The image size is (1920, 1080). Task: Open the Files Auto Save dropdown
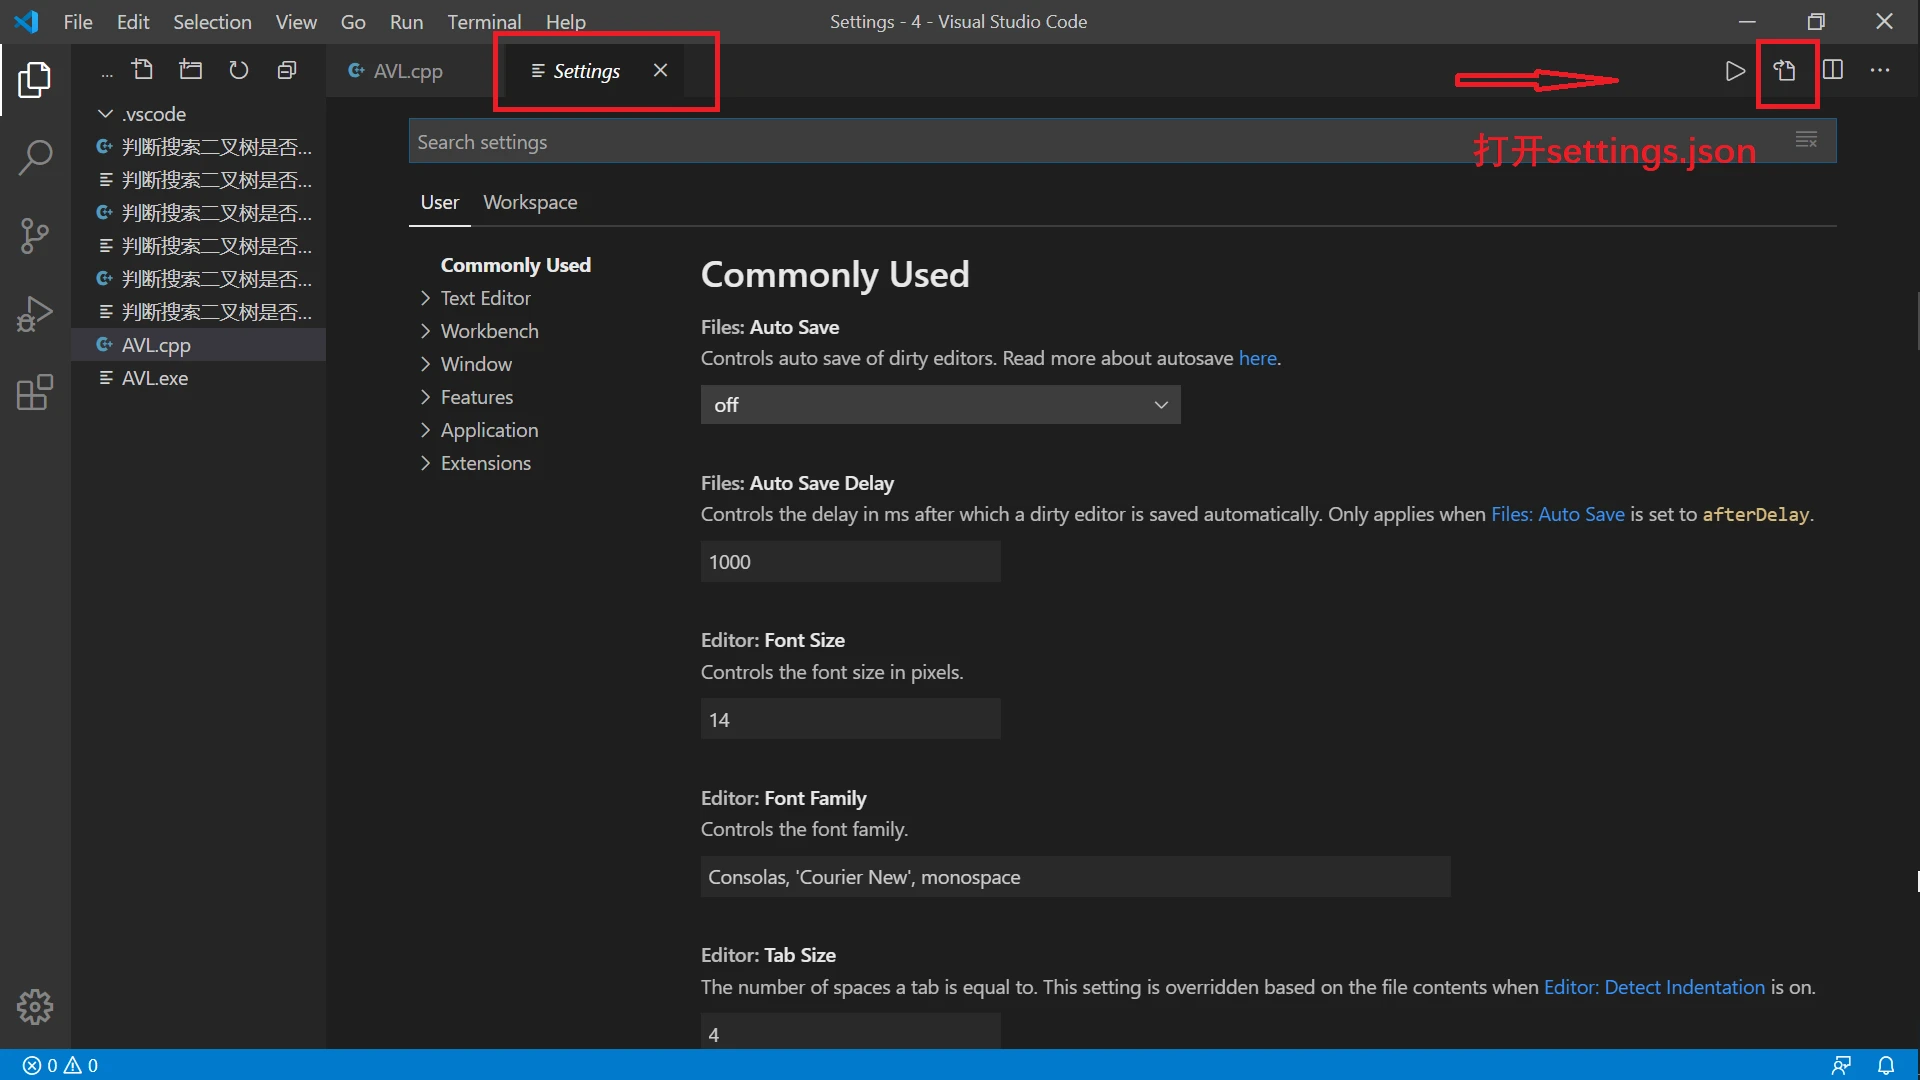click(x=940, y=405)
